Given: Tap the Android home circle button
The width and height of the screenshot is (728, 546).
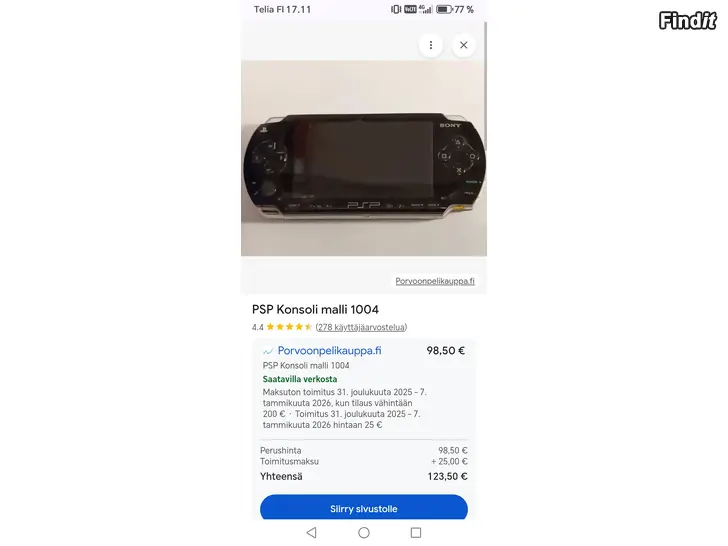Looking at the screenshot, I should [364, 533].
